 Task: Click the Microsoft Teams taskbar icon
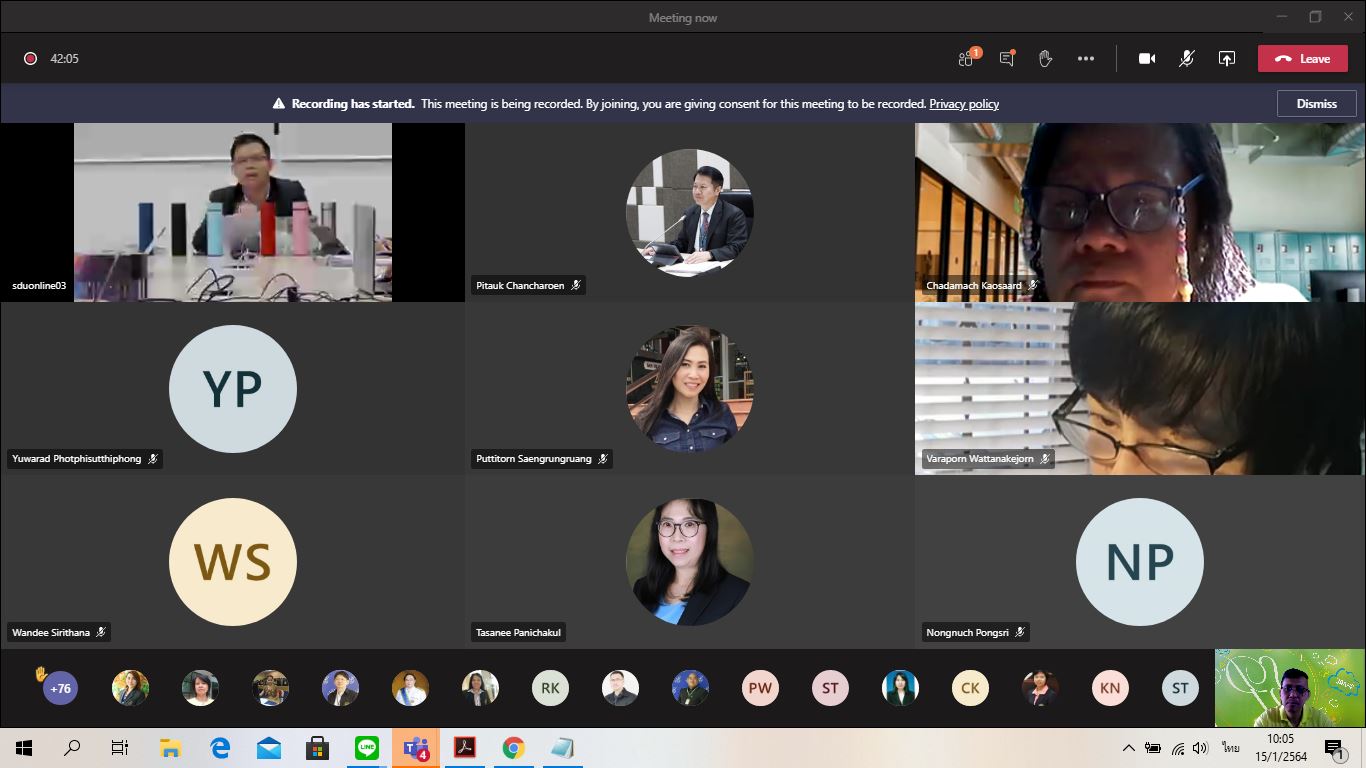tap(416, 748)
